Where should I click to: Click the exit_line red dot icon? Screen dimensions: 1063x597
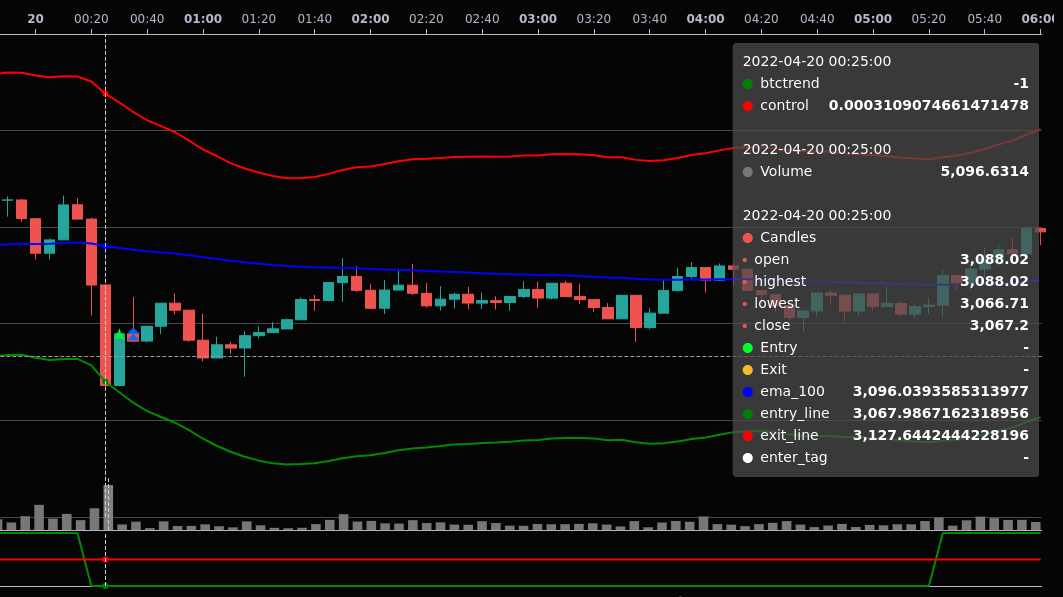[x=747, y=435]
